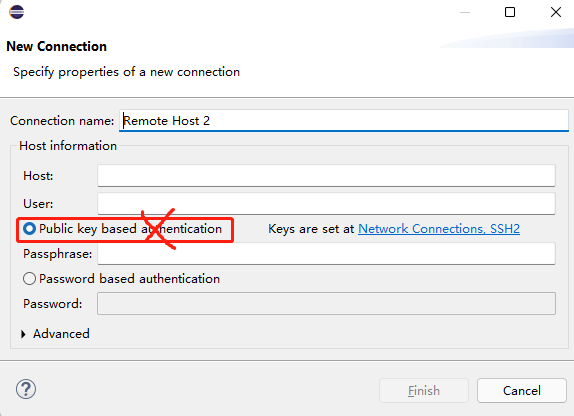The image size is (574, 416).
Task: Click into the Passphrase input field
Action: tap(326, 253)
